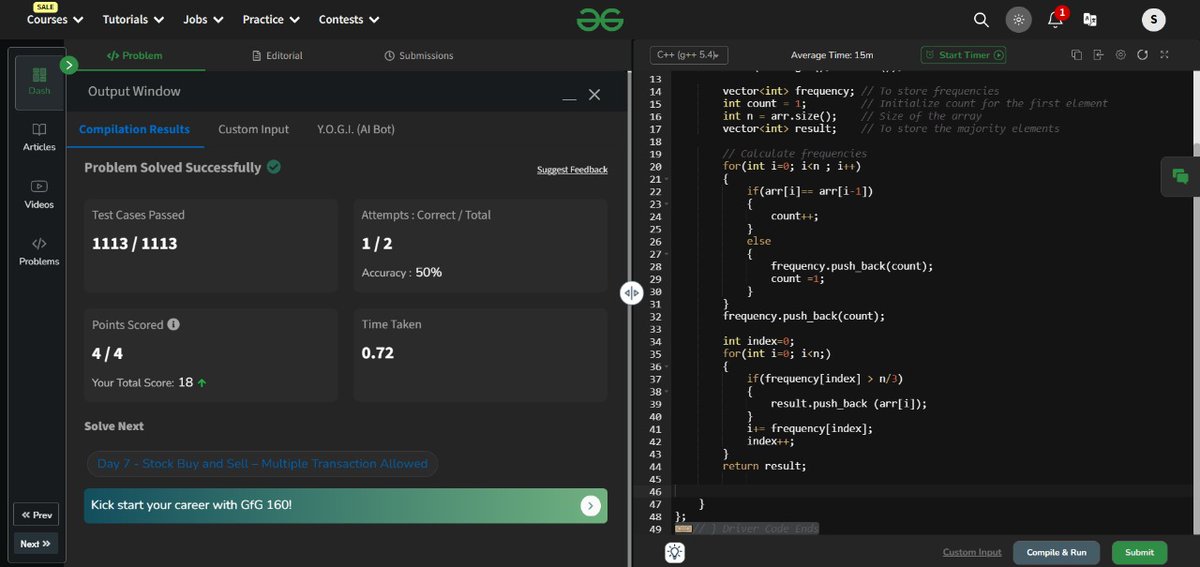Click the copy code icon
Screen dimensions: 1200x567
point(1076,55)
